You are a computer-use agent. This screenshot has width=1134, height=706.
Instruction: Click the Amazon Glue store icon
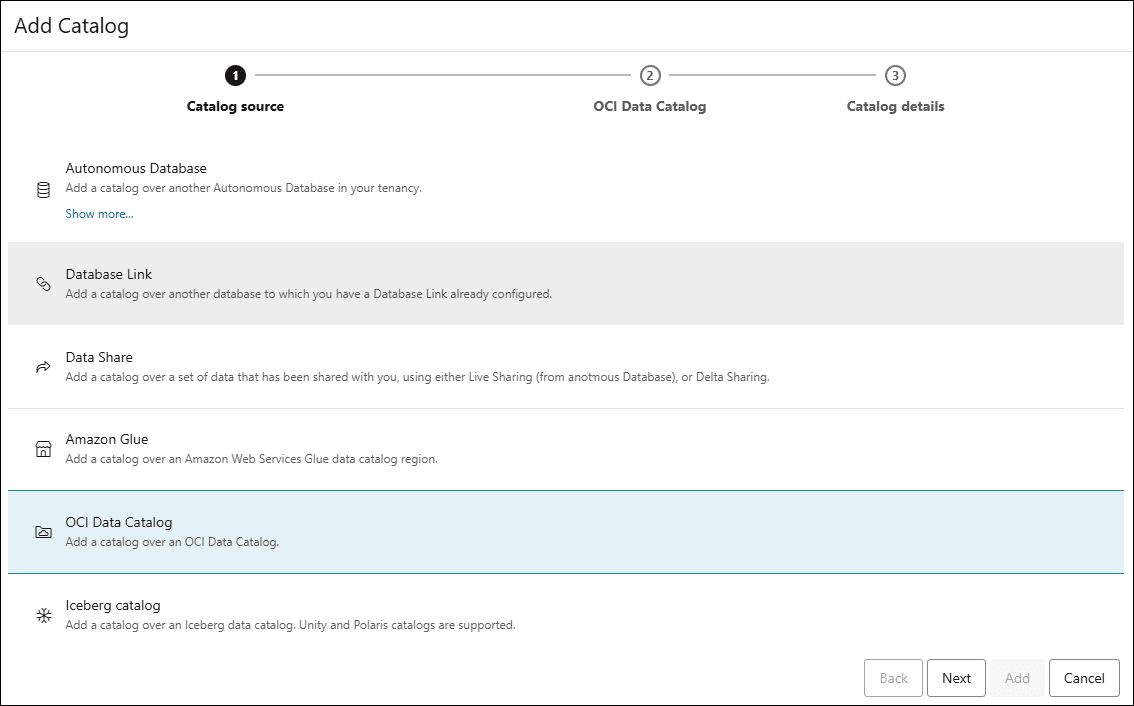click(43, 449)
